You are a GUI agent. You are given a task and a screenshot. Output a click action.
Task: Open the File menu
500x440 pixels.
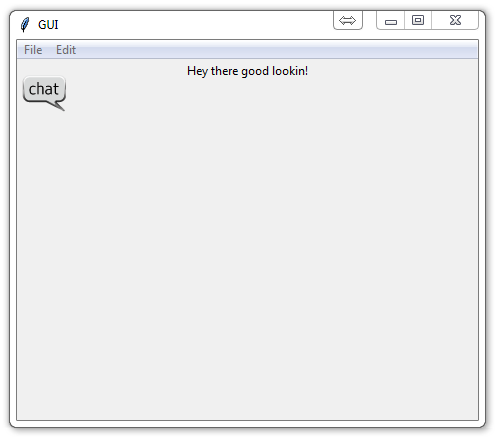(33, 50)
